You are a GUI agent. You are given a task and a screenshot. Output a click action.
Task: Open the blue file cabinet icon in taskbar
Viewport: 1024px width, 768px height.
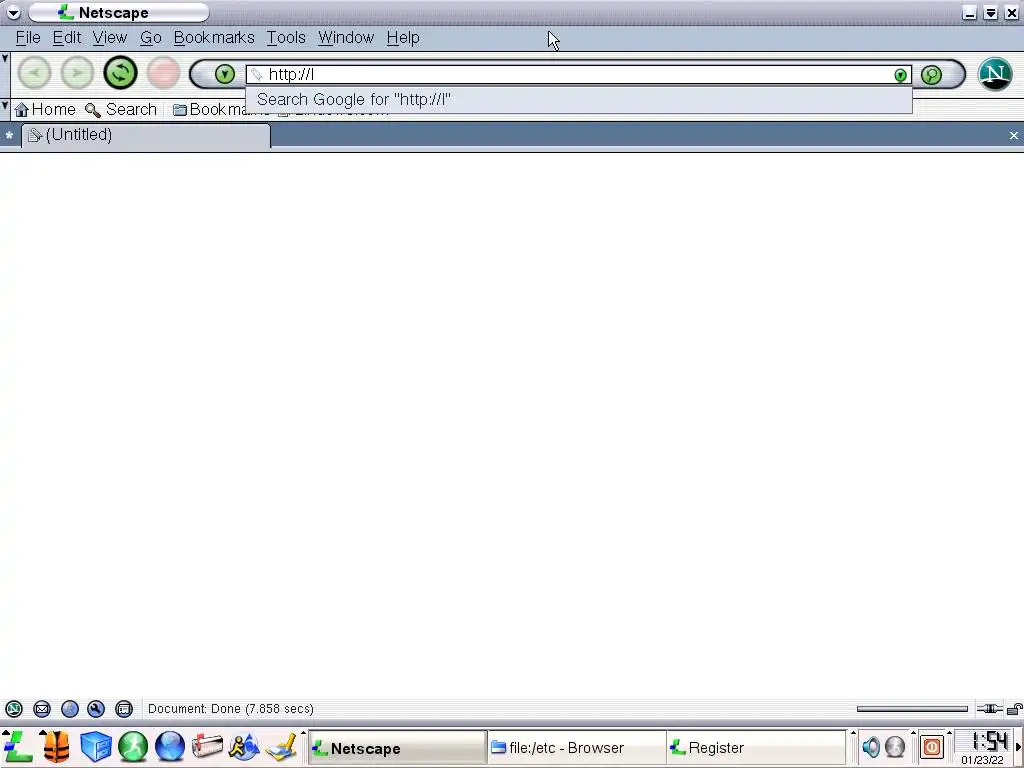(x=95, y=748)
